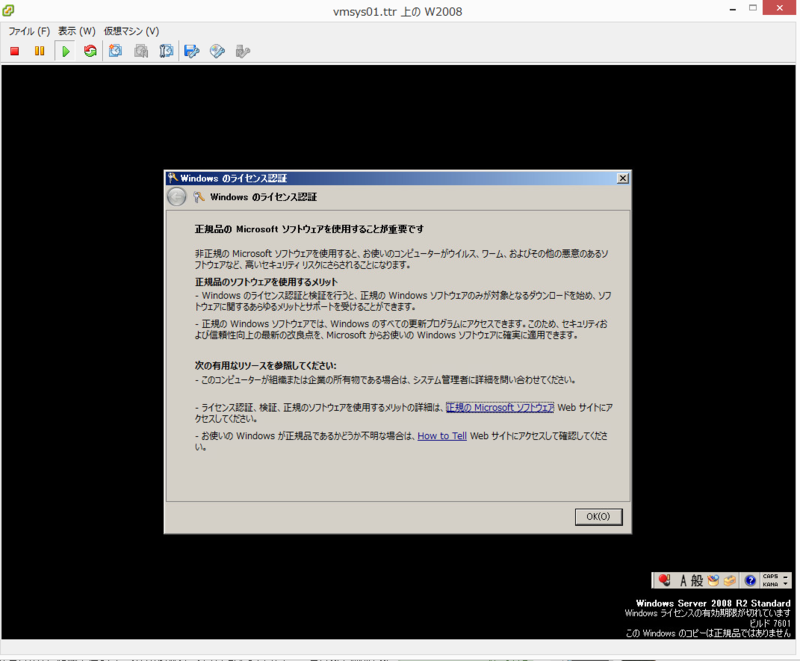Image resolution: width=800 pixels, height=661 pixels.
Task: Open the How to Tell link
Action: 442,436
